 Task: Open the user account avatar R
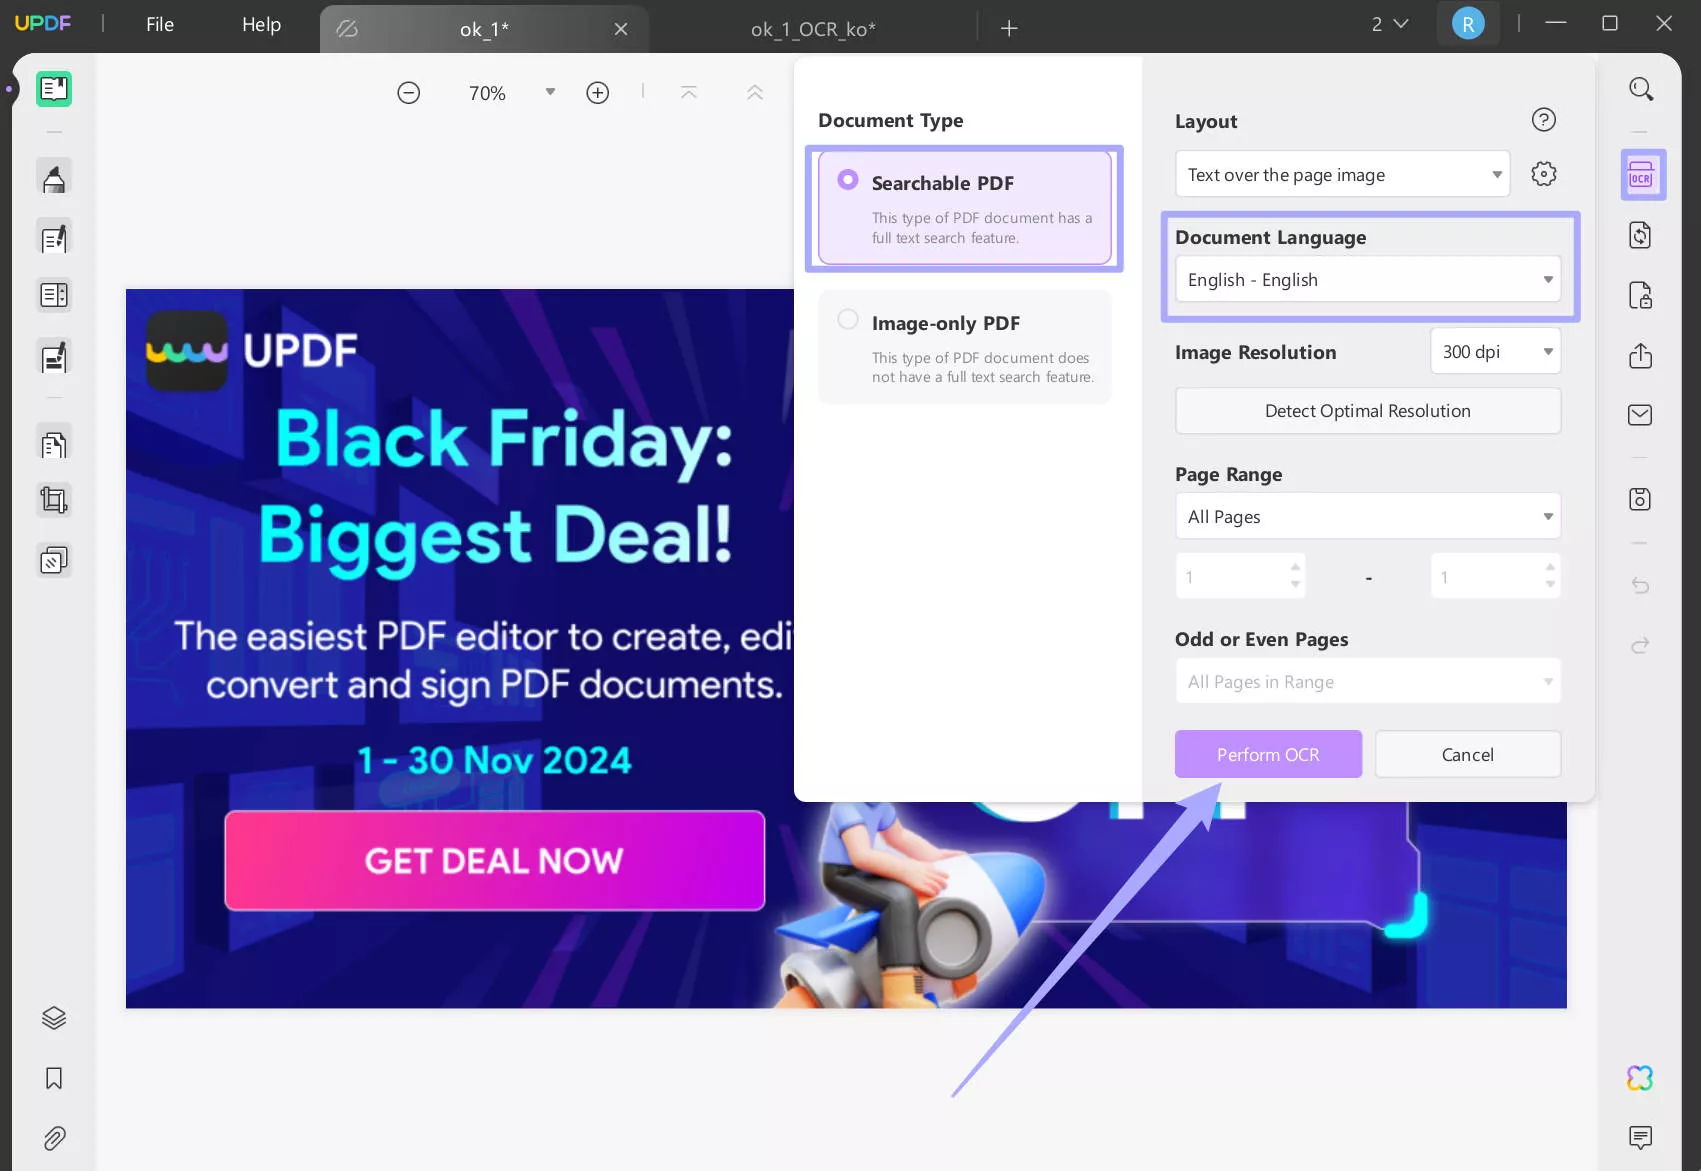coord(1467,24)
